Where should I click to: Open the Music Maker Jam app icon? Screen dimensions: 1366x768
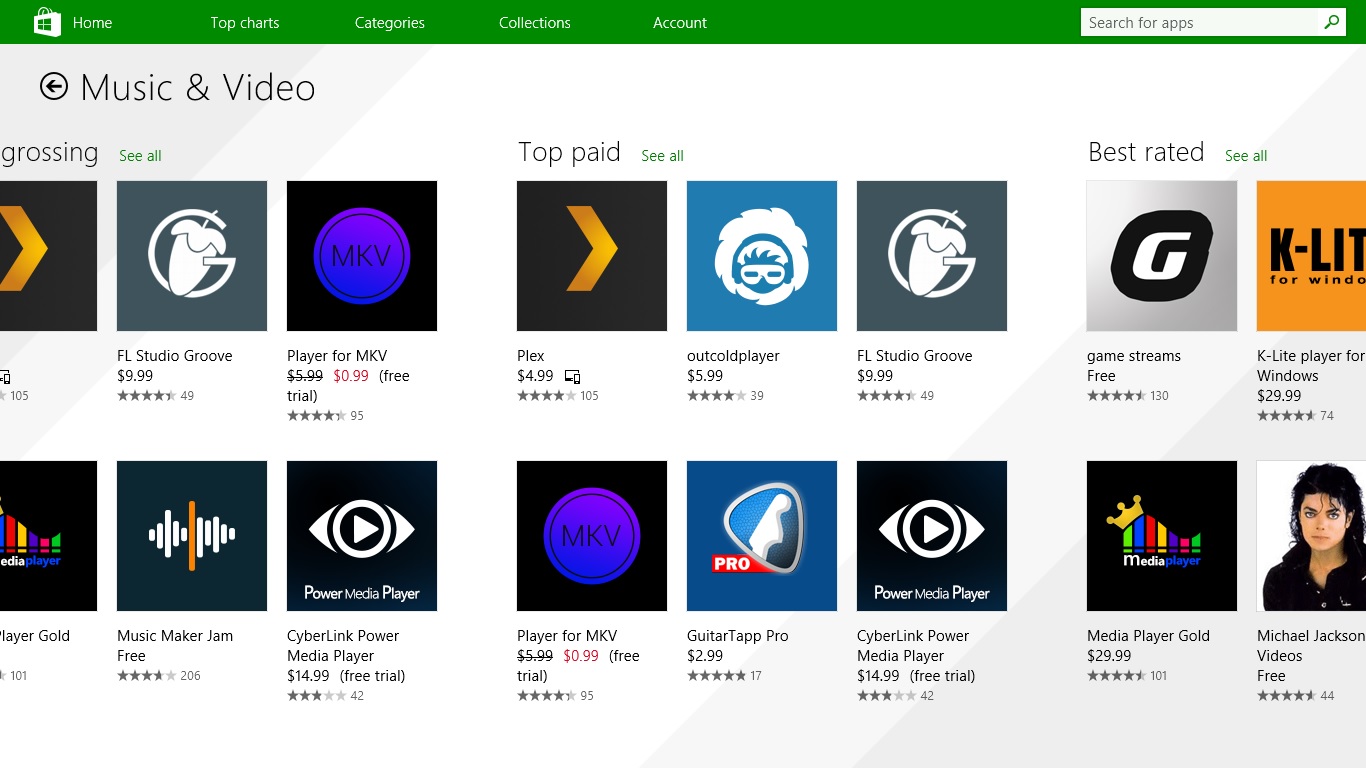(192, 536)
